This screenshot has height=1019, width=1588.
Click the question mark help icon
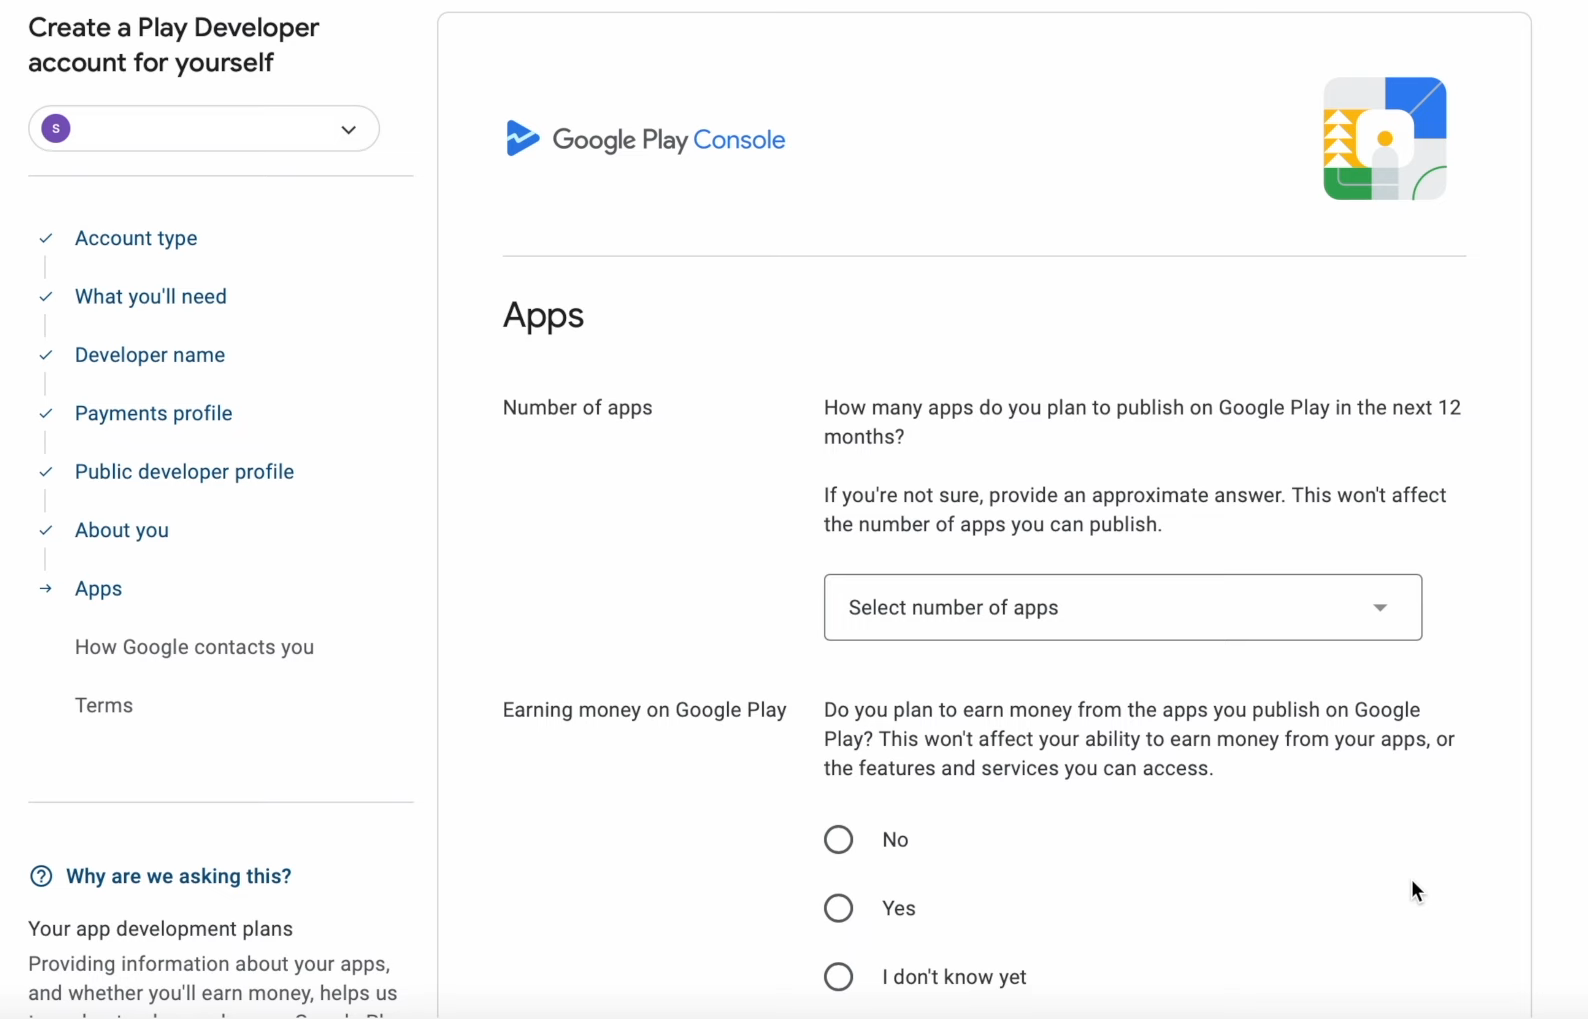pyautogui.click(x=41, y=876)
